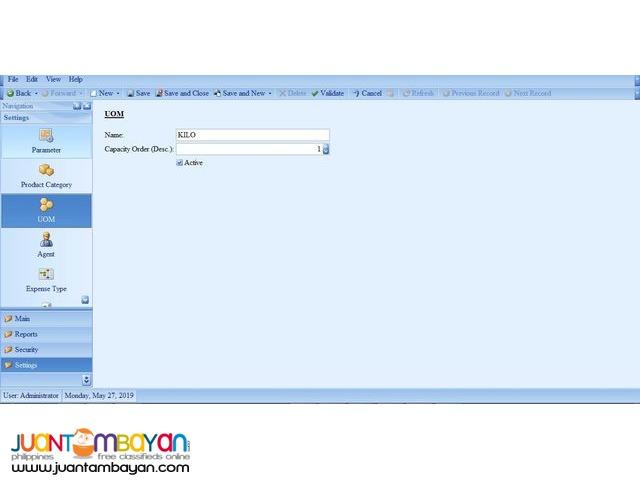Go to Previous Record
The image size is (640, 480).
(471, 93)
